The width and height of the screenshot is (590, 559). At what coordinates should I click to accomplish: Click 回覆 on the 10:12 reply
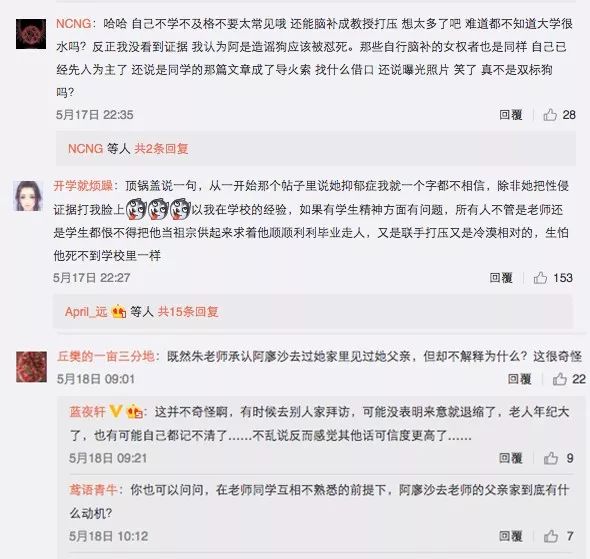pyautogui.click(x=511, y=536)
